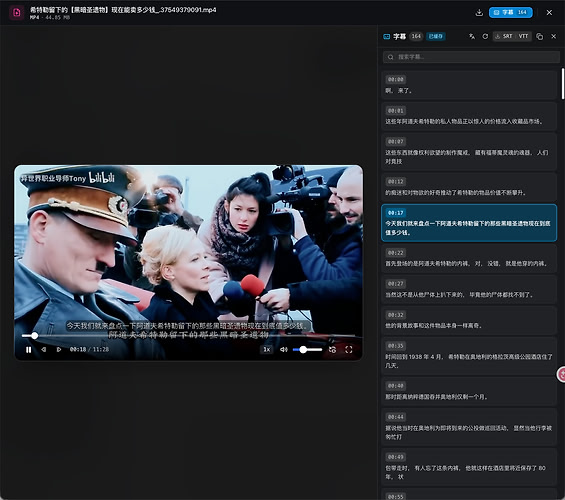
Task: Jump to subtitle entry at 00:22
Action: [x=469, y=258]
